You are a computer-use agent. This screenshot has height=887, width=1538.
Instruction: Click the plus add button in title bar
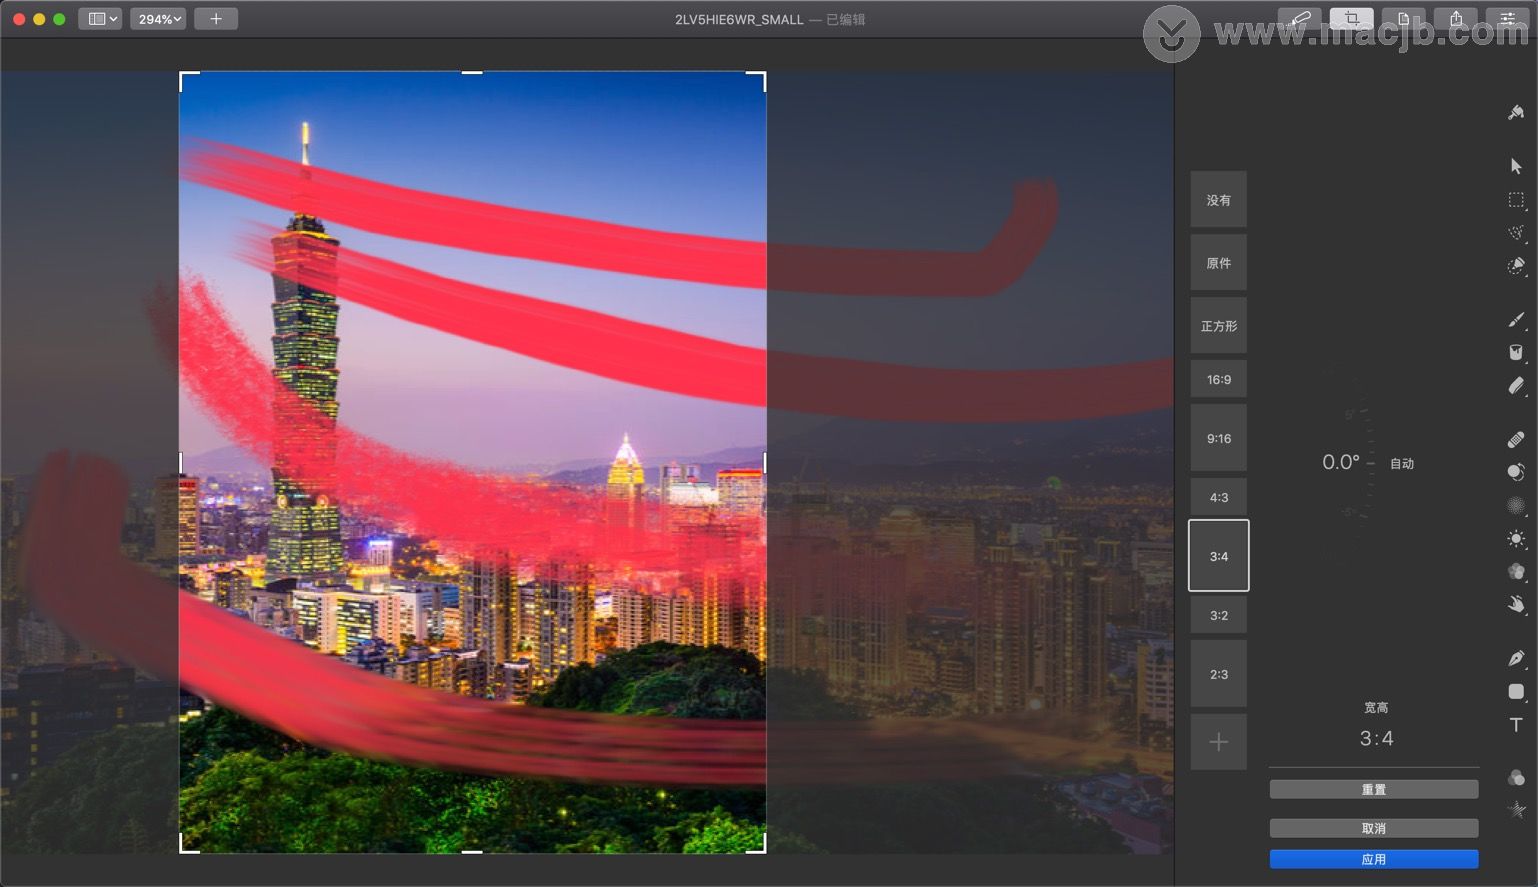coord(216,18)
